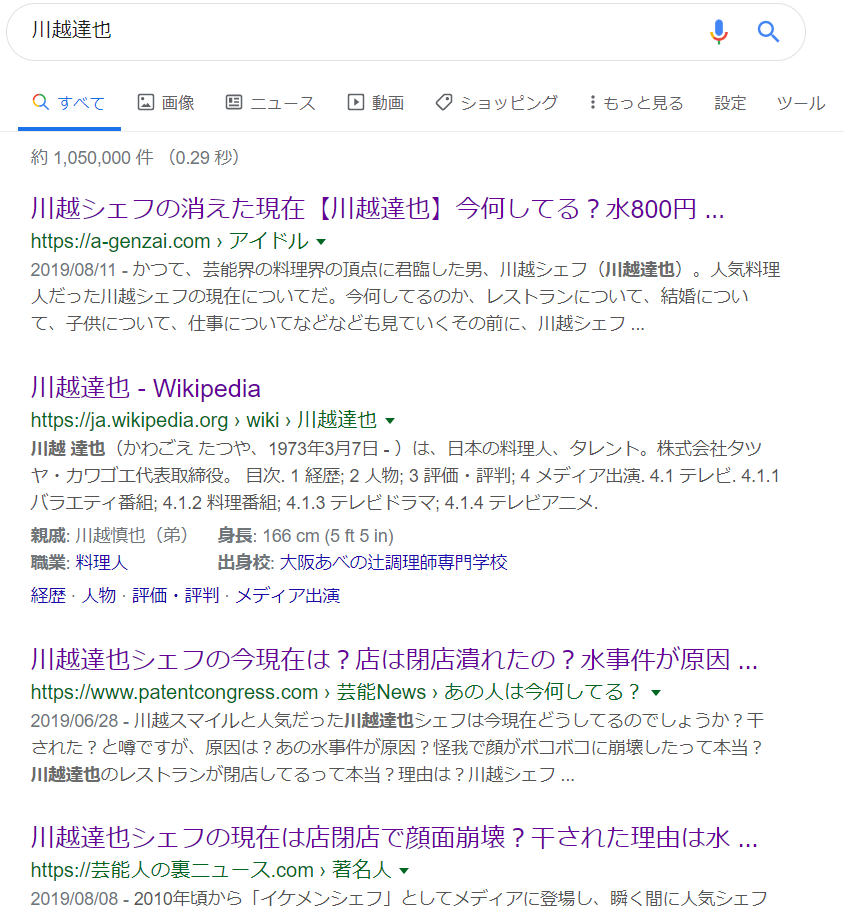Open the ツール options
The image size is (844, 915).
pyautogui.click(x=801, y=103)
